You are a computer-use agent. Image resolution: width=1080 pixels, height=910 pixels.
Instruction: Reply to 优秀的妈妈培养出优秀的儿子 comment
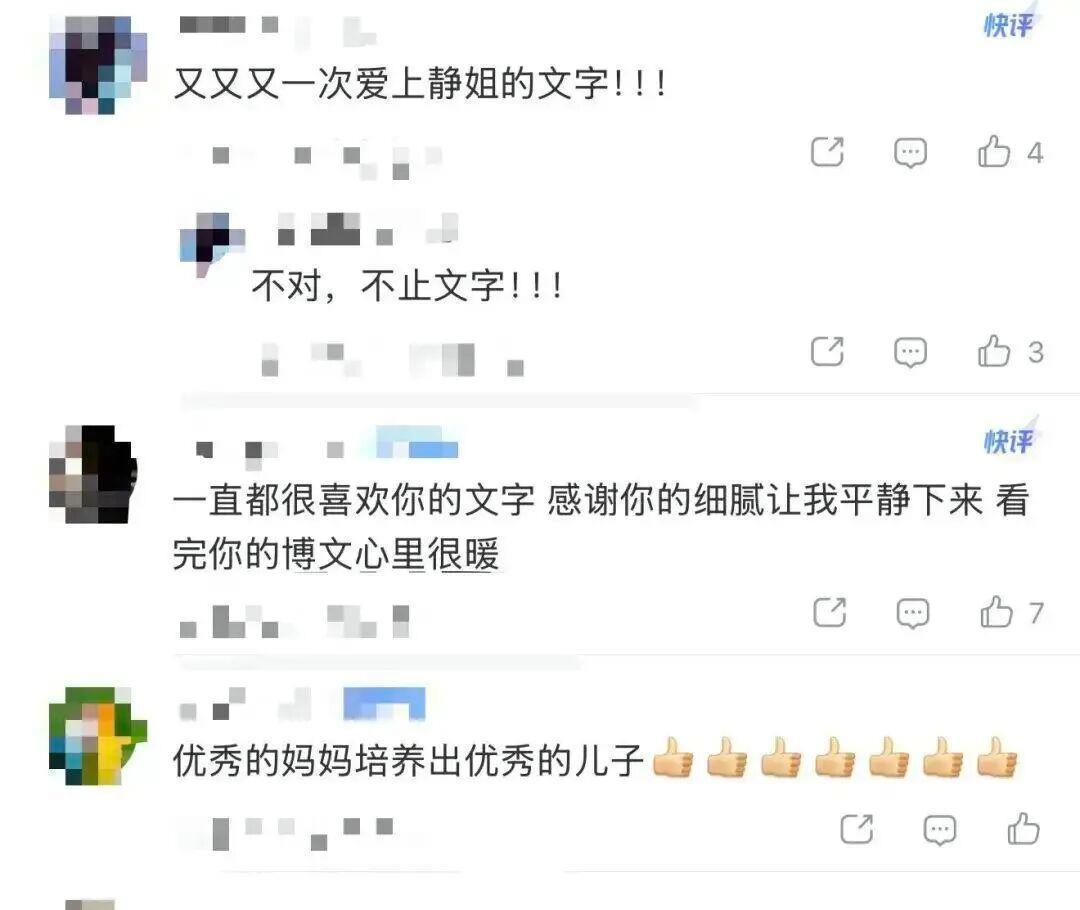[x=939, y=829]
